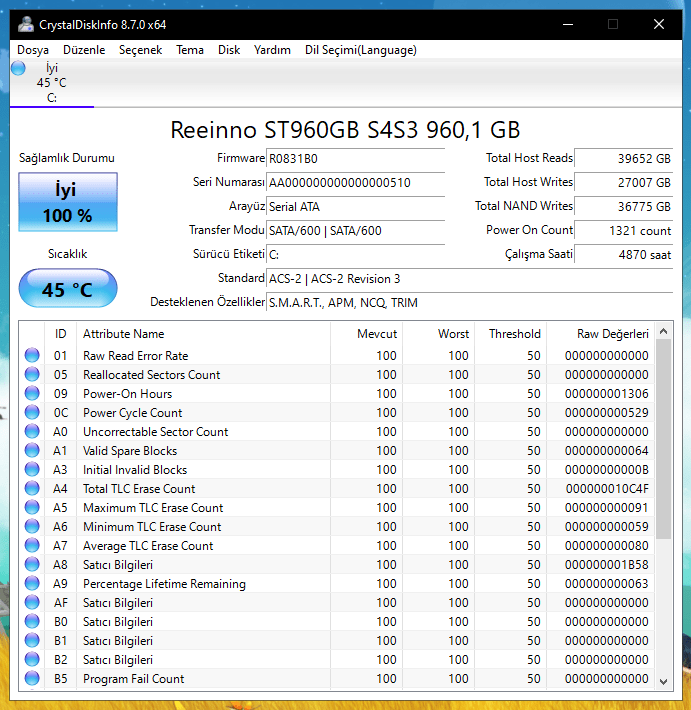Screen dimensions: 691x710
Task: Open the Tema menu
Action: (190, 50)
